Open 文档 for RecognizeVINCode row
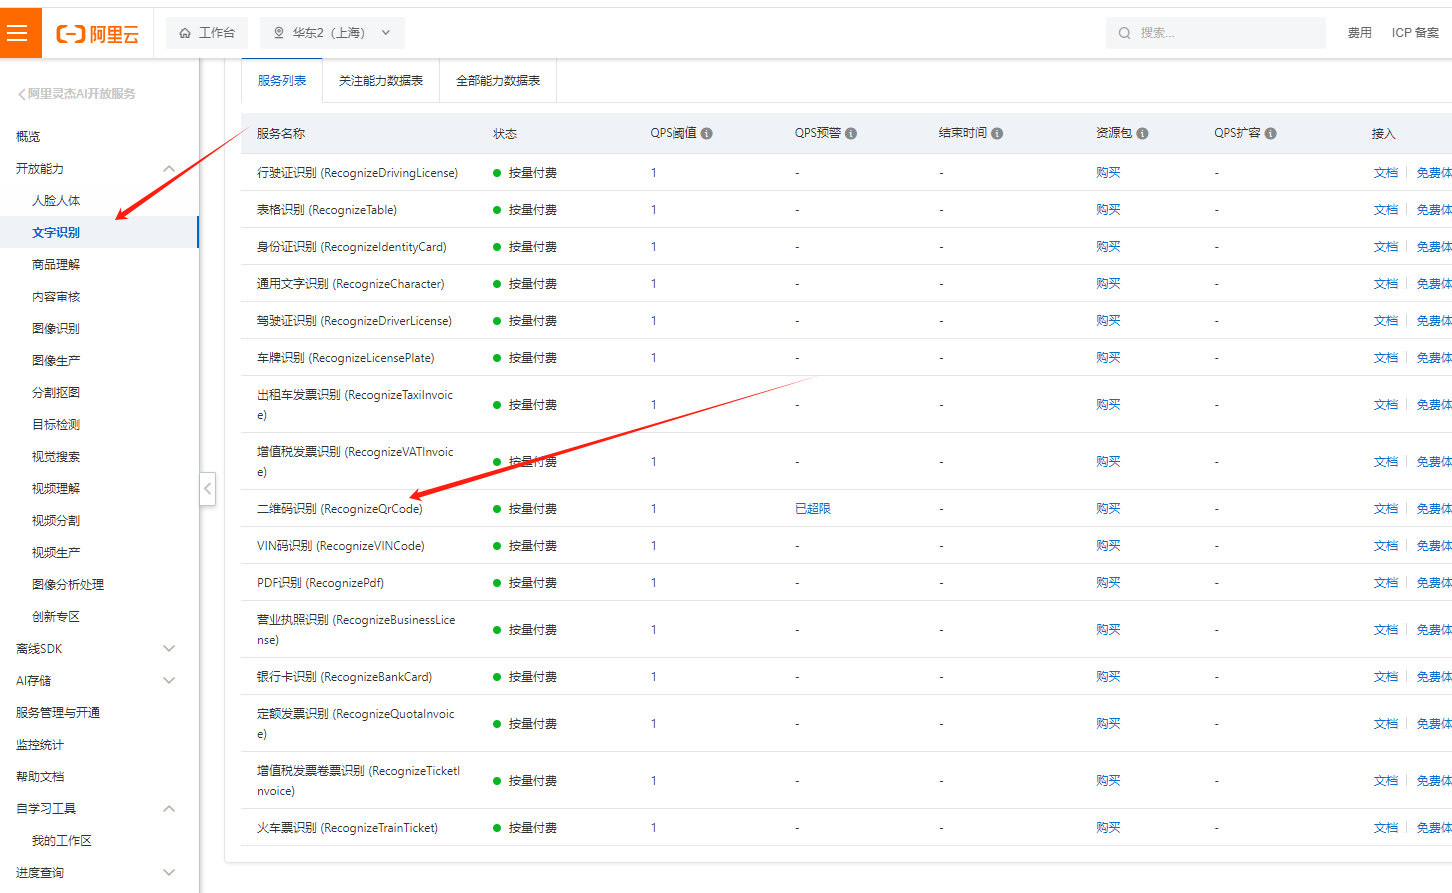The width and height of the screenshot is (1452, 893). [x=1386, y=546]
